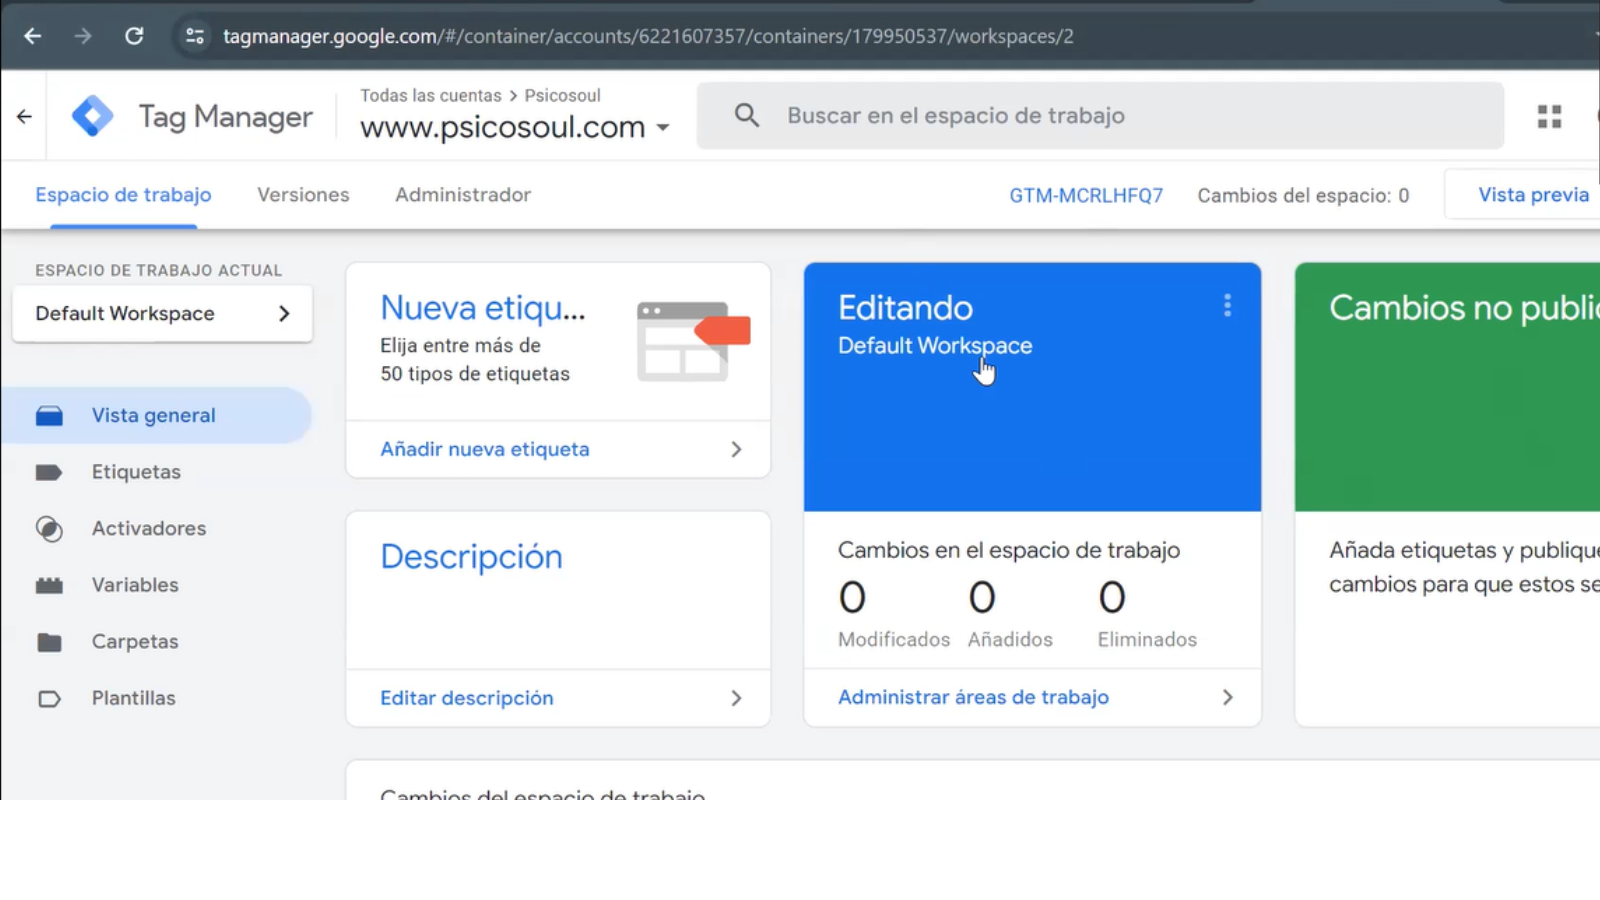
Task: Click the new tag illustration graphic
Action: coord(693,341)
